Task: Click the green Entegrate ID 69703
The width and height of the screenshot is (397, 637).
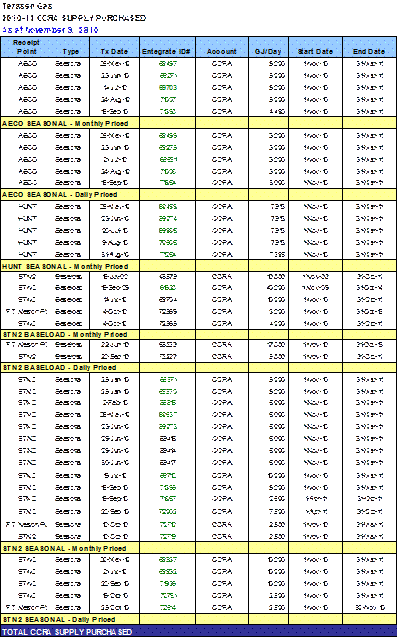Action: tap(168, 87)
